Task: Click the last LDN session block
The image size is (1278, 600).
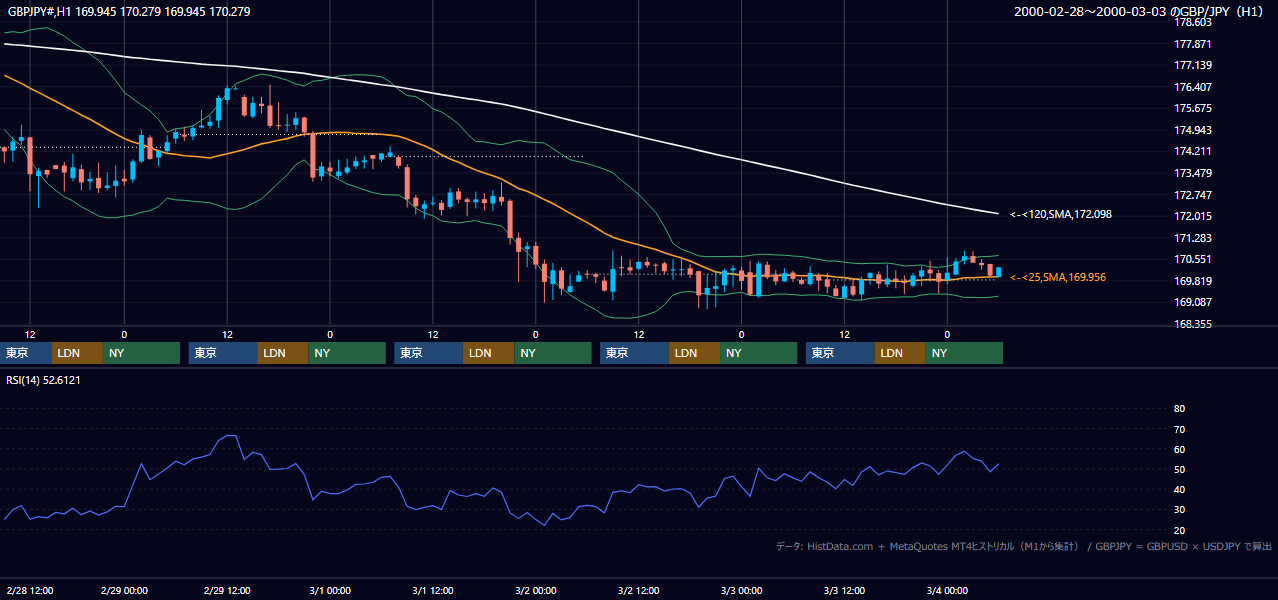Action: pyautogui.click(x=900, y=353)
